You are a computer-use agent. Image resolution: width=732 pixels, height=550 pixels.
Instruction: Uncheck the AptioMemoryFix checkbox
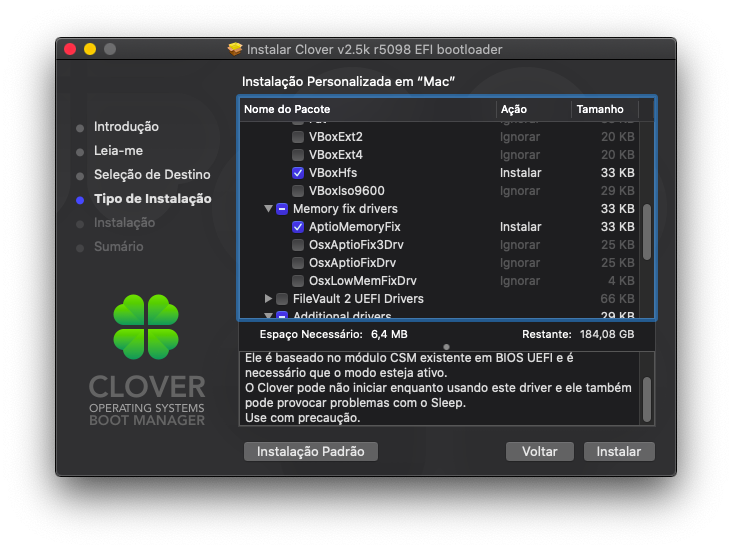[x=298, y=227]
